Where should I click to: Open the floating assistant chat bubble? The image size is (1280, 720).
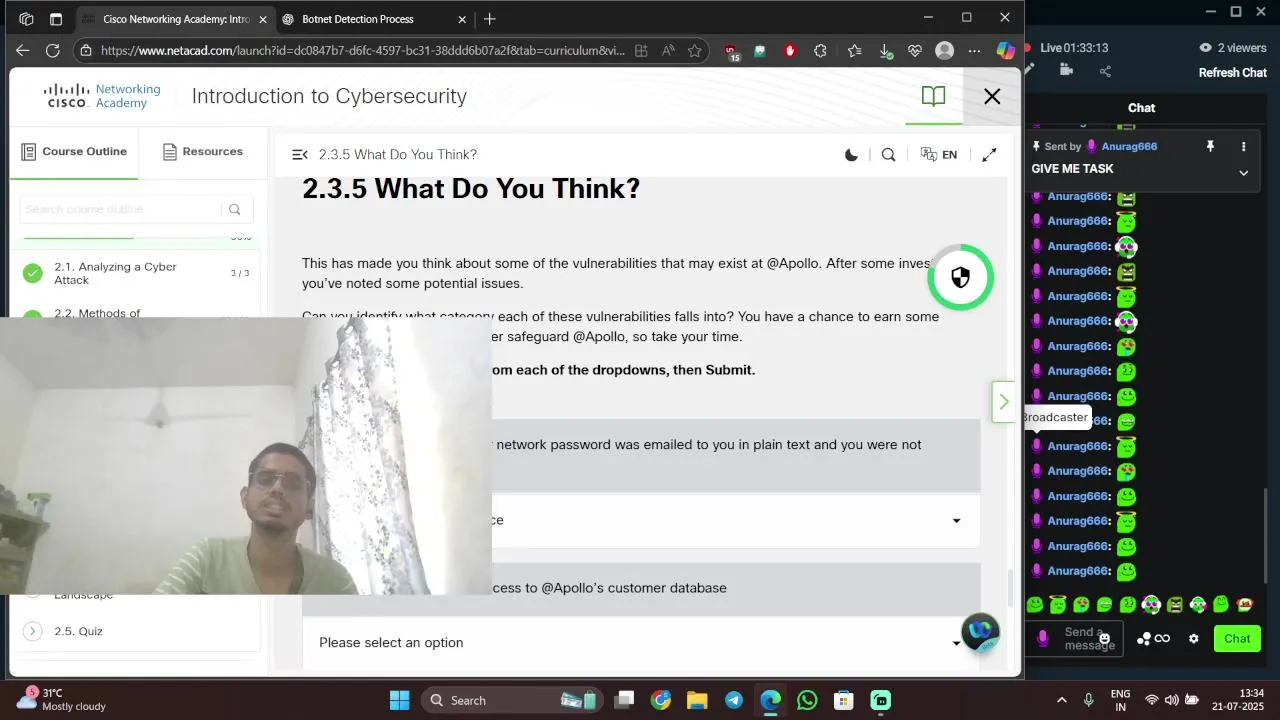pos(980,632)
